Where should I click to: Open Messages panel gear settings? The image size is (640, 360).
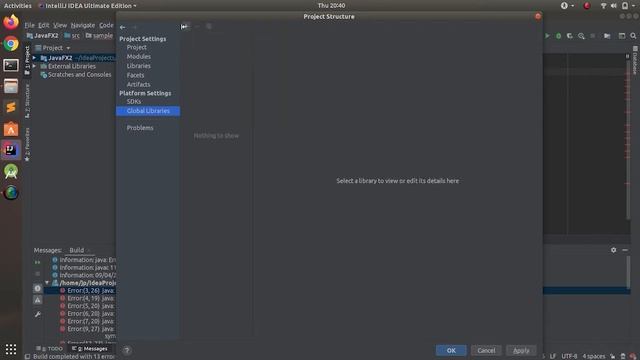tap(613, 250)
